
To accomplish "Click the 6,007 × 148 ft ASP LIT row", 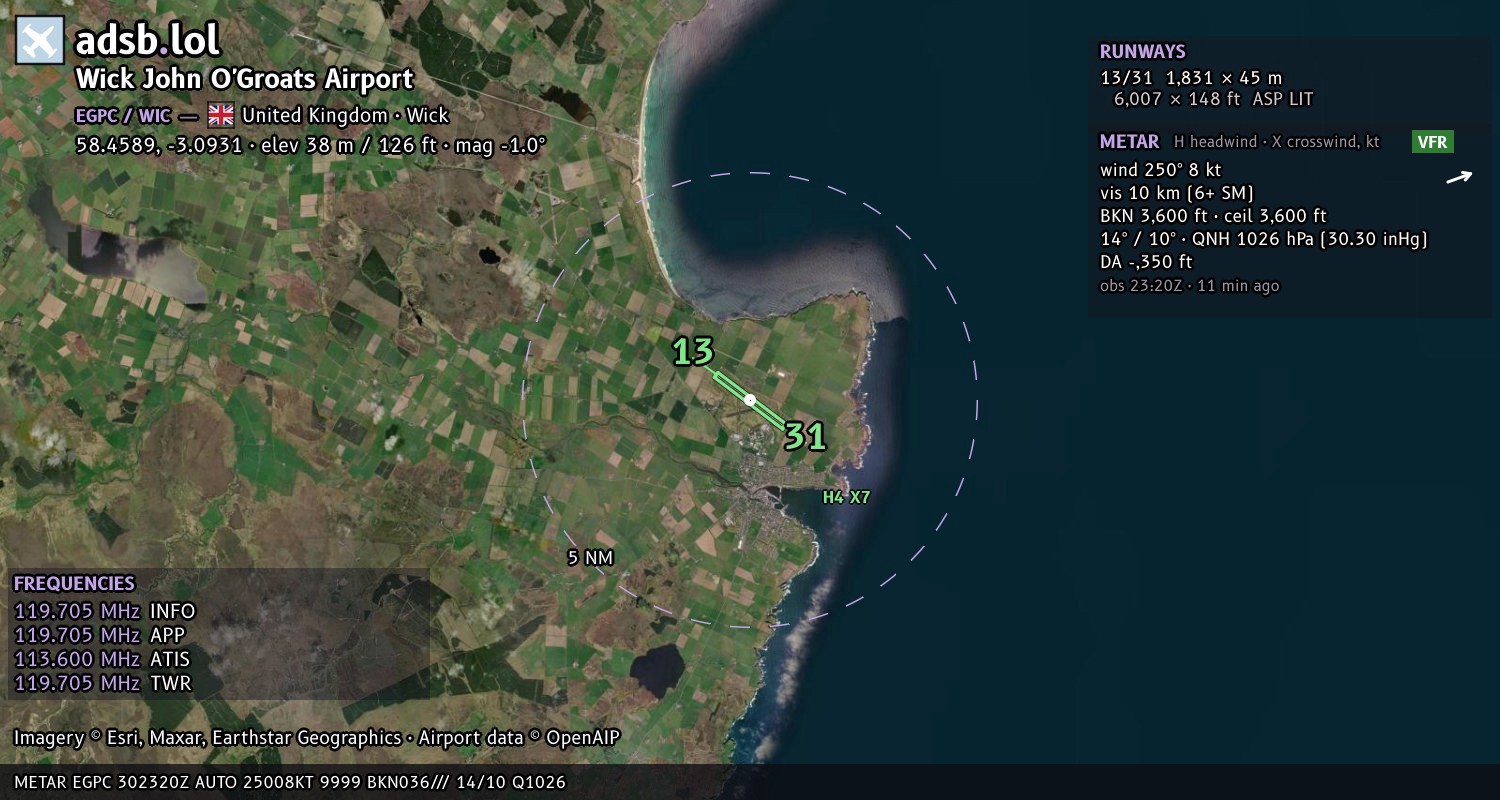I will pos(1213,99).
